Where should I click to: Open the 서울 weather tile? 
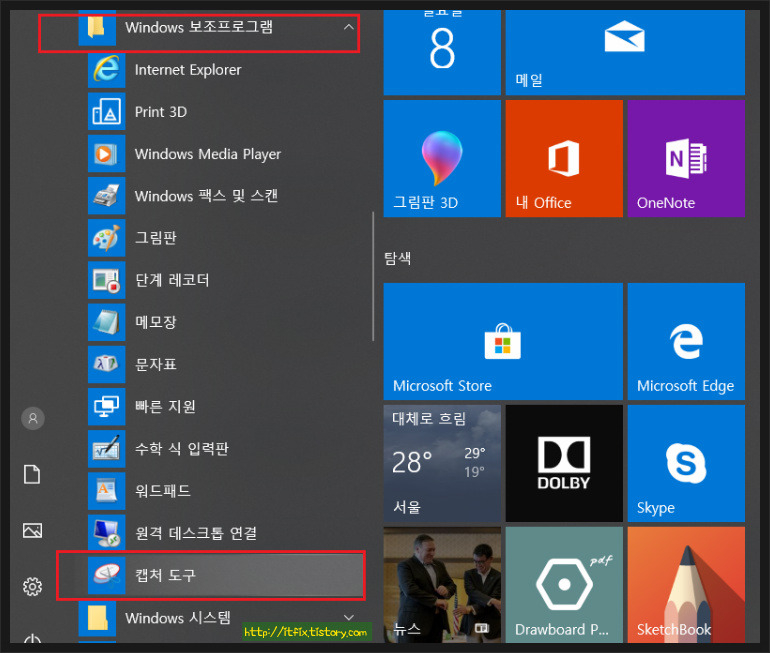pyautogui.click(x=442, y=463)
